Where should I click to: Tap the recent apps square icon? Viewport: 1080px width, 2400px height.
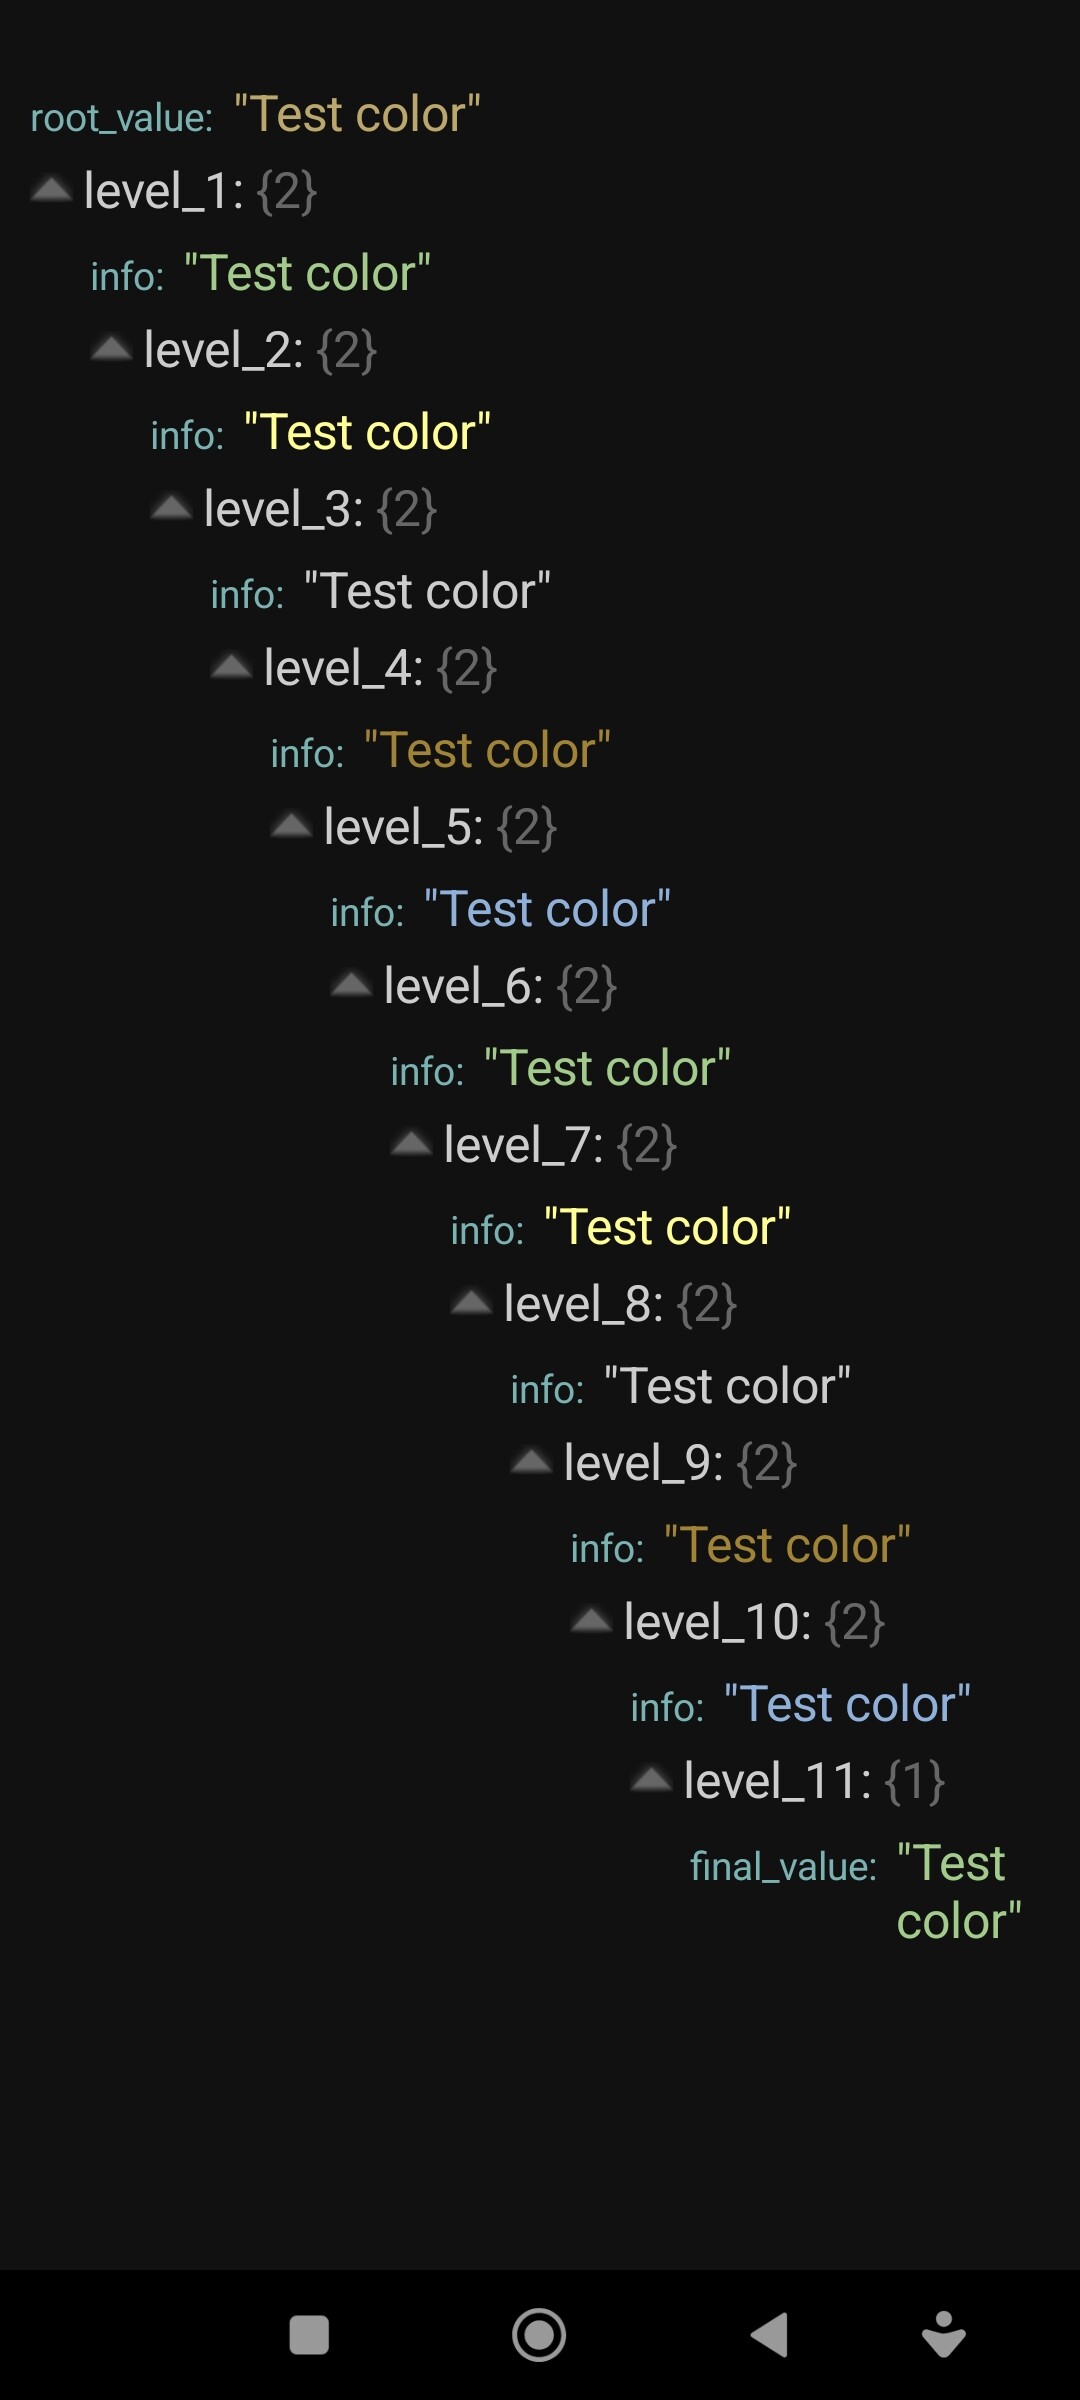[309, 2335]
